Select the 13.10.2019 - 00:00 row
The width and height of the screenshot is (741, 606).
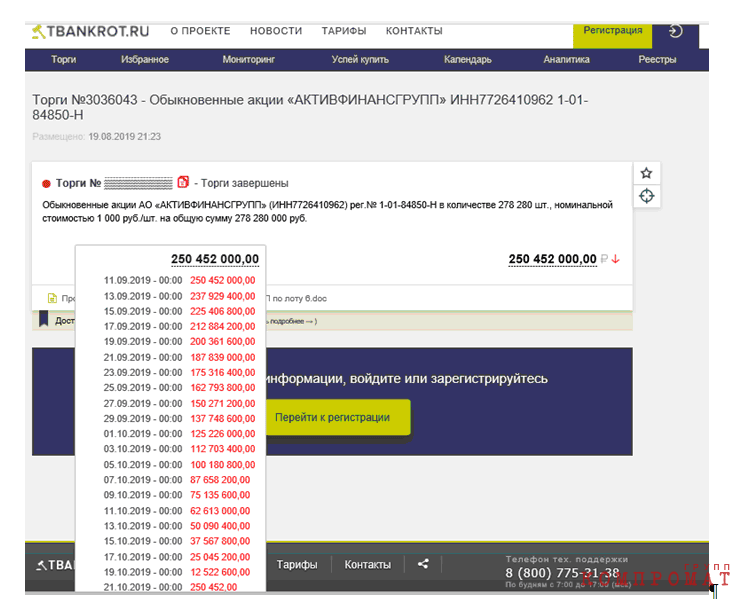[177, 526]
